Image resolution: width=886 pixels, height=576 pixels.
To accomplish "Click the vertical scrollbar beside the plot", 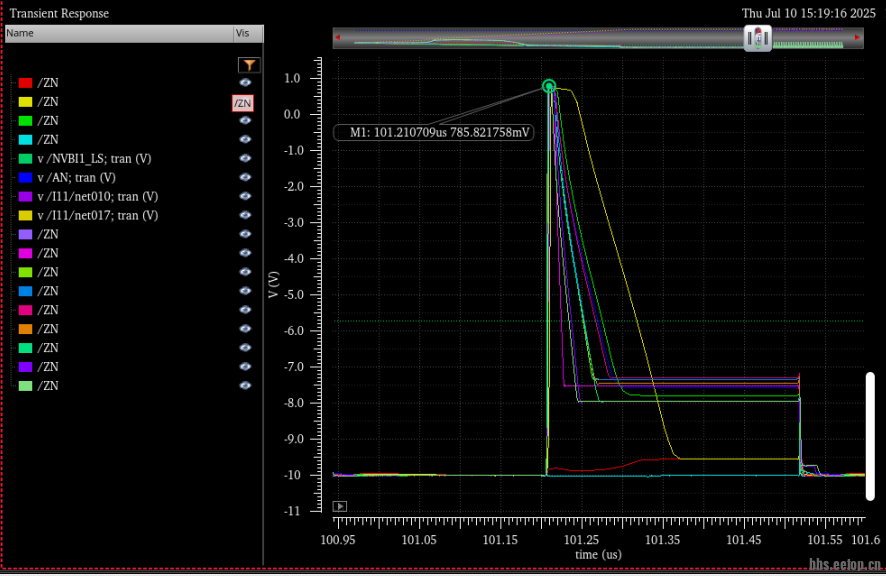I will (870, 436).
